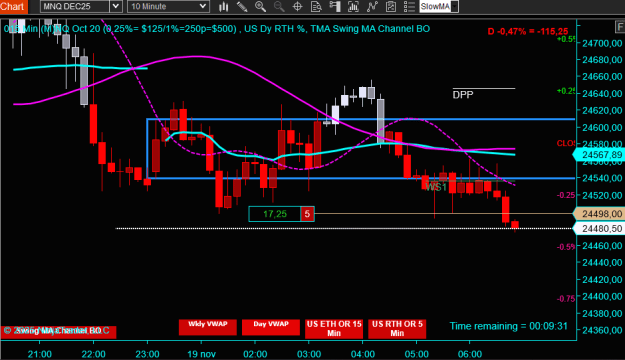625x360 pixels.
Task: Click the Day VWAP button
Action: (271, 327)
